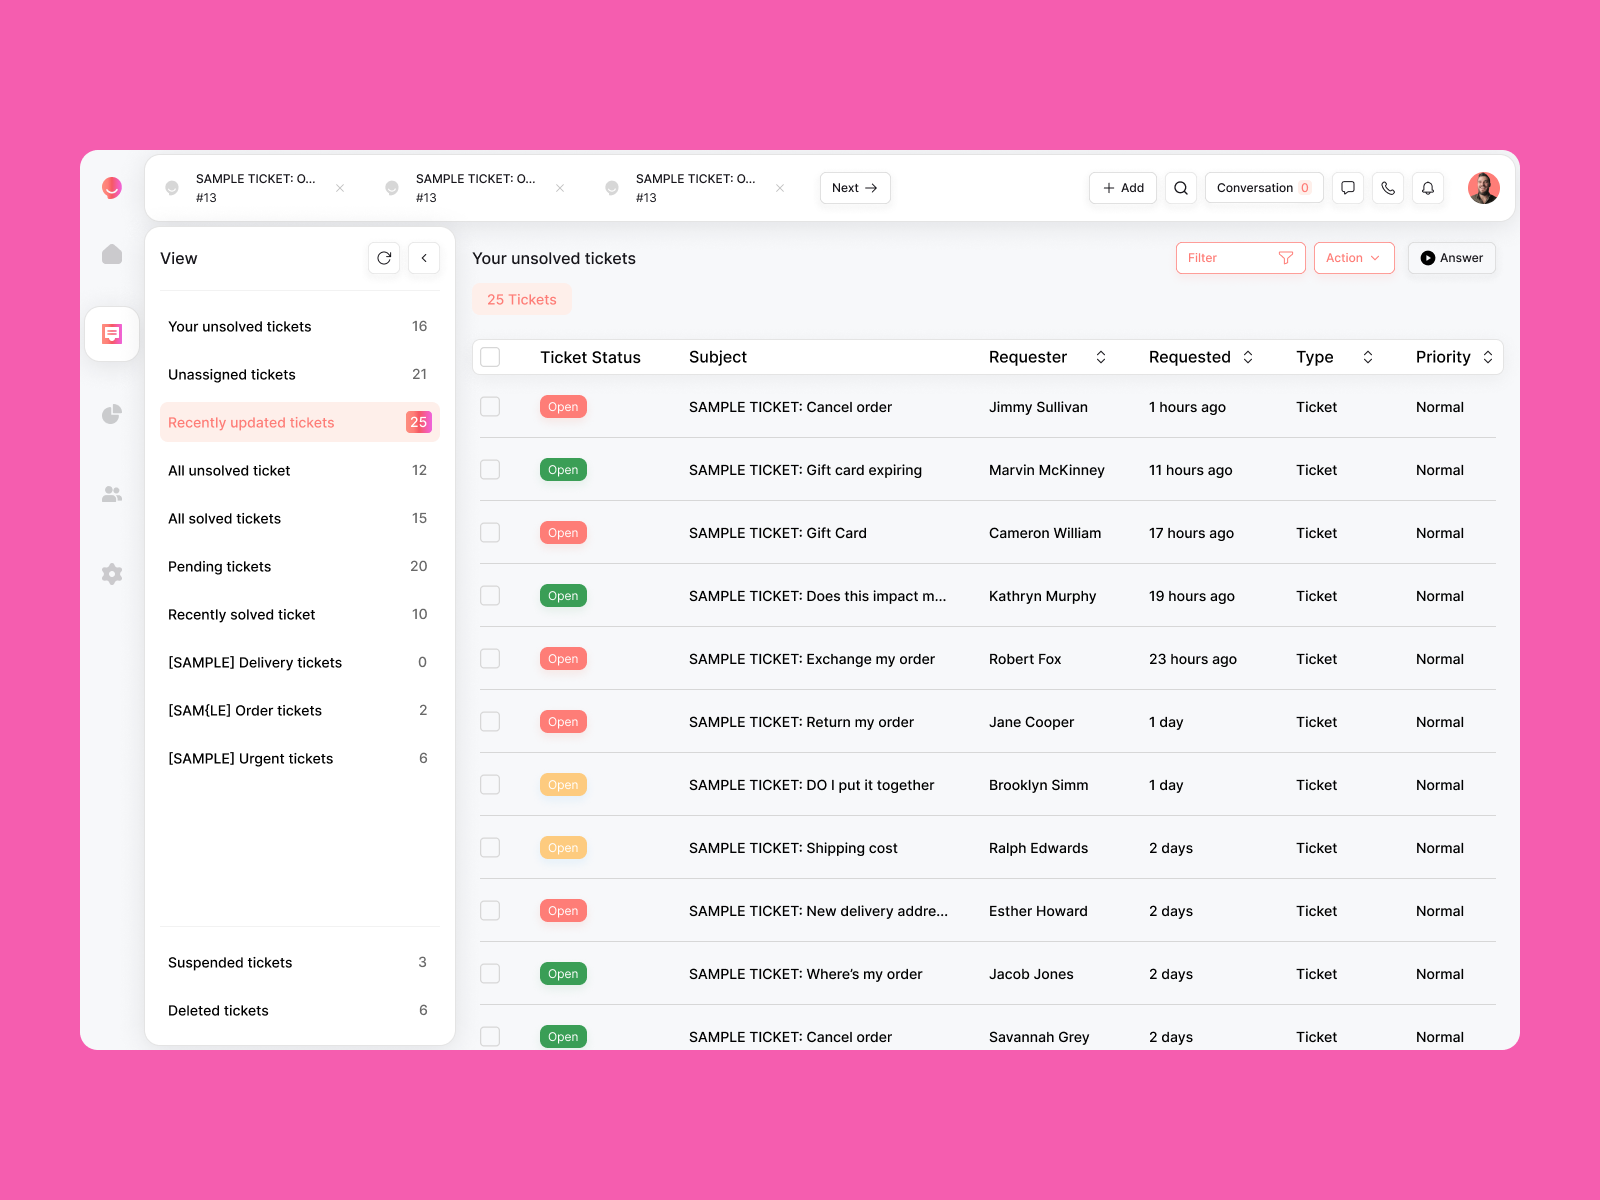The height and width of the screenshot is (1200, 1600).
Task: Toggle the select-all tickets checkbox
Action: (490, 357)
